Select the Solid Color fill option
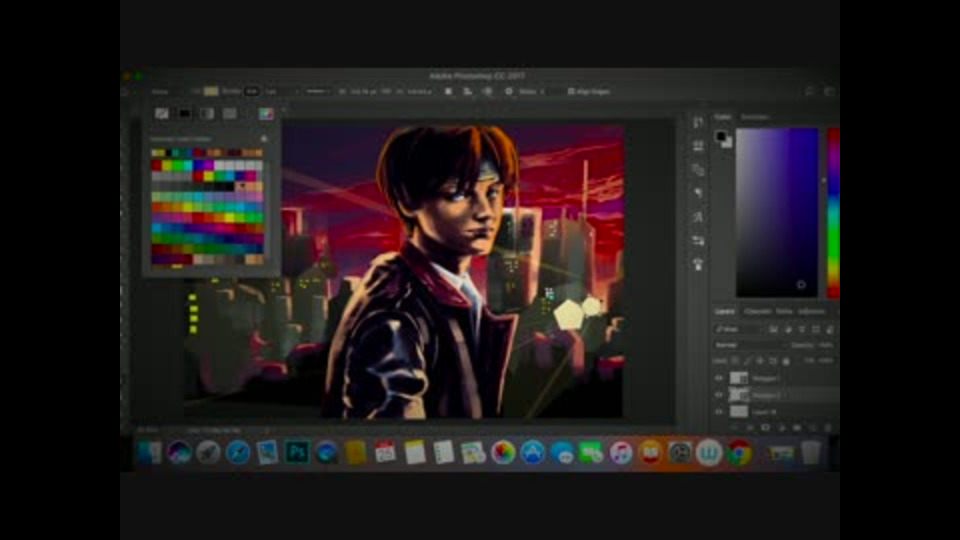This screenshot has height=540, width=960. coord(184,113)
